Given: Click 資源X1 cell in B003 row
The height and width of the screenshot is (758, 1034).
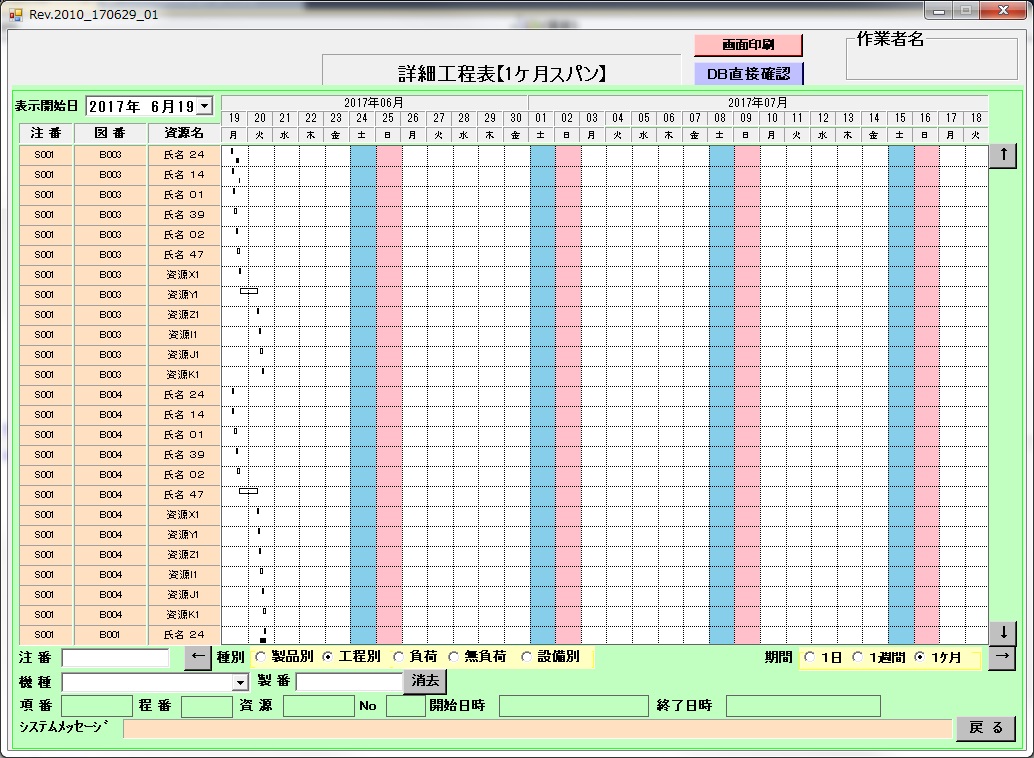Looking at the screenshot, I should (184, 275).
